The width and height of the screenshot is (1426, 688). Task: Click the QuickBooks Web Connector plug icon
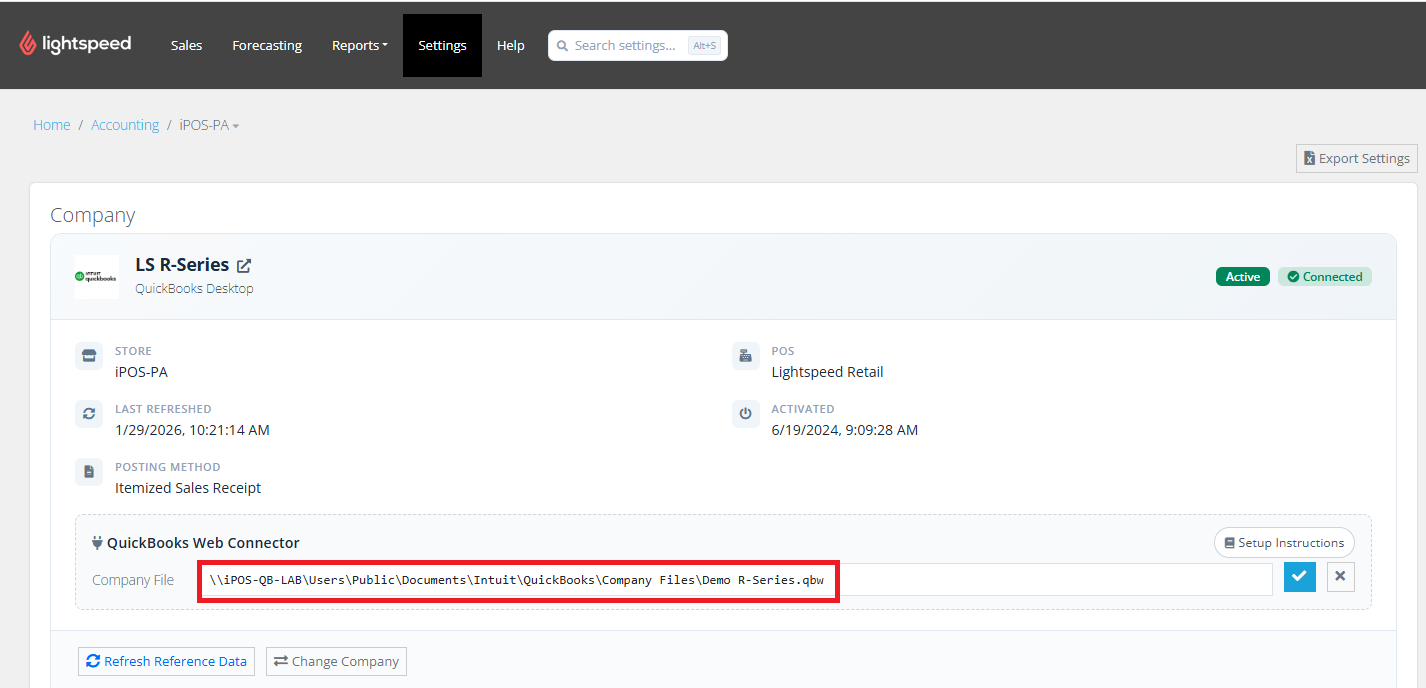pyautogui.click(x=97, y=543)
